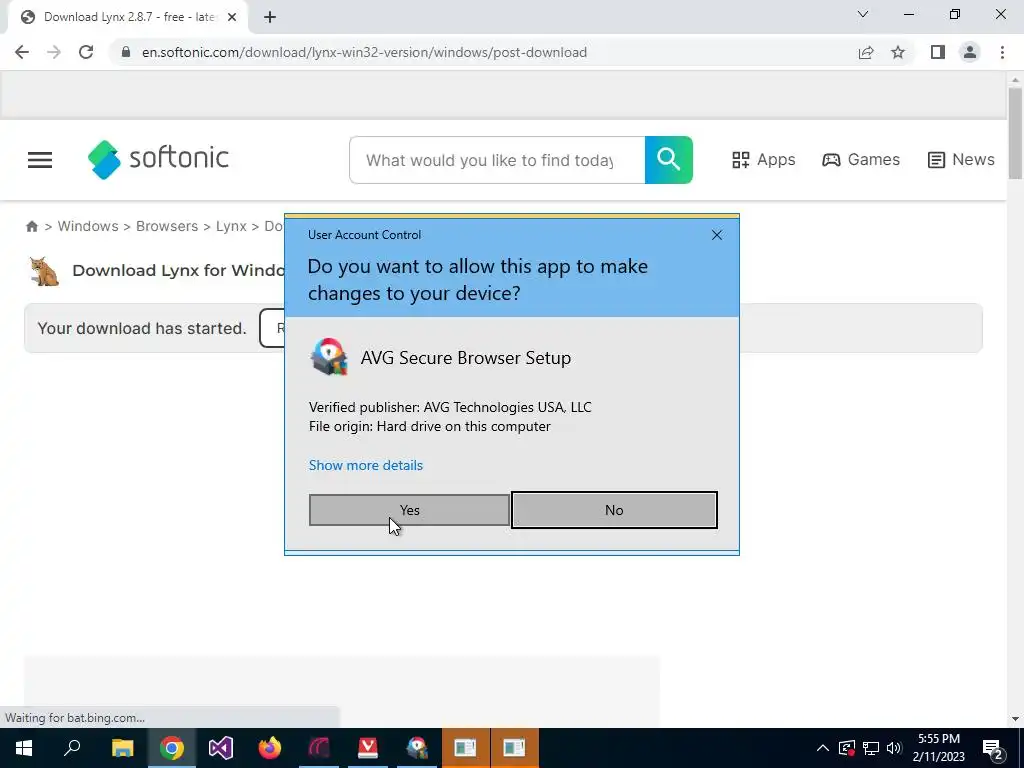Open Visual Studio from taskbar
The width and height of the screenshot is (1024, 768).
pyautogui.click(x=221, y=748)
